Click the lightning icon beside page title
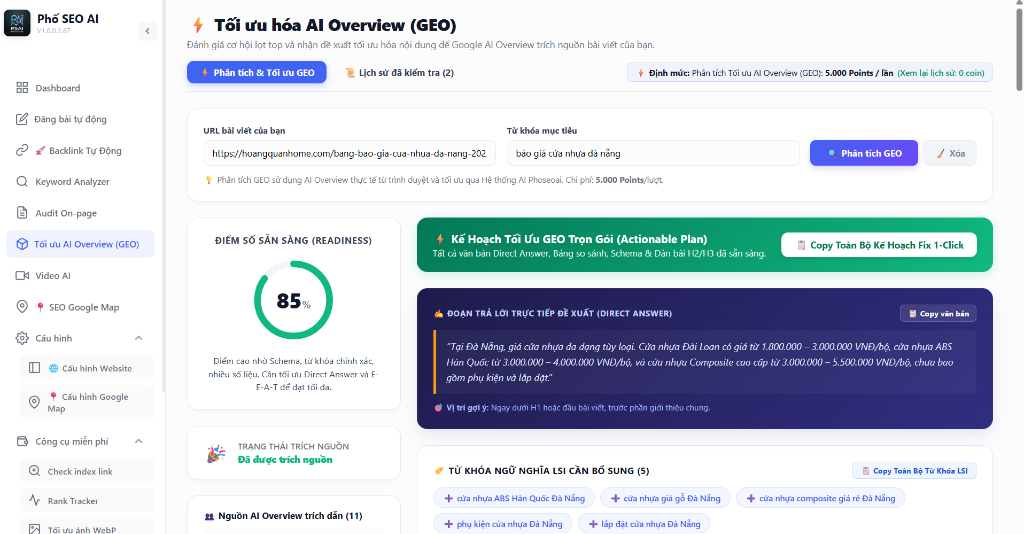This screenshot has height=534, width=1024. (198, 25)
